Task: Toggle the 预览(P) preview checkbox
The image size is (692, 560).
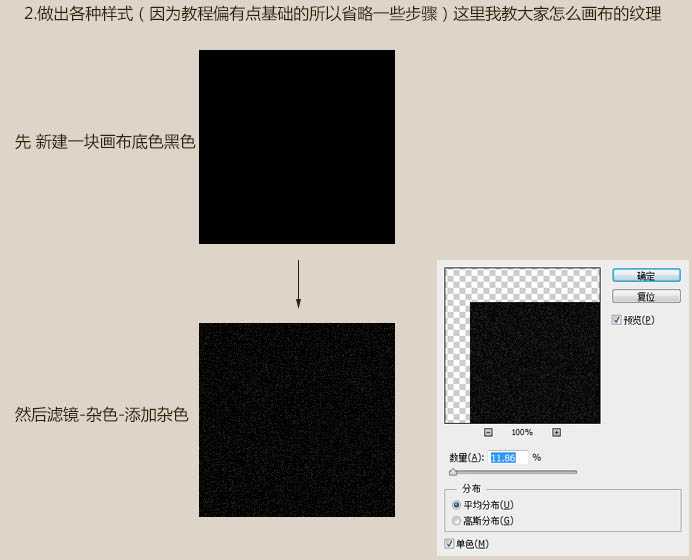Action: [617, 319]
